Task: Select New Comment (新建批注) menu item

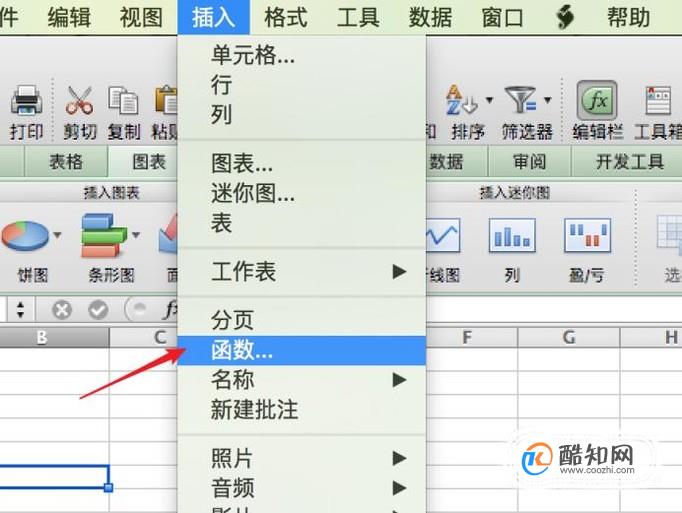Action: tap(301, 409)
